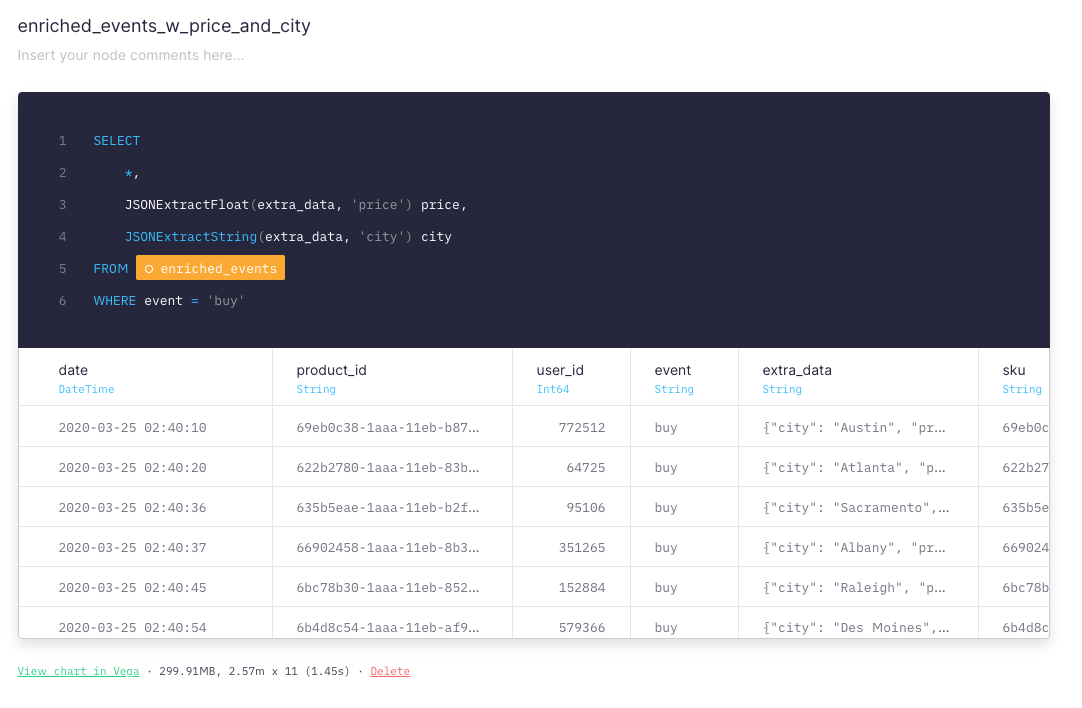Open the View chart in Vega link
1082x708 pixels.
click(x=78, y=671)
